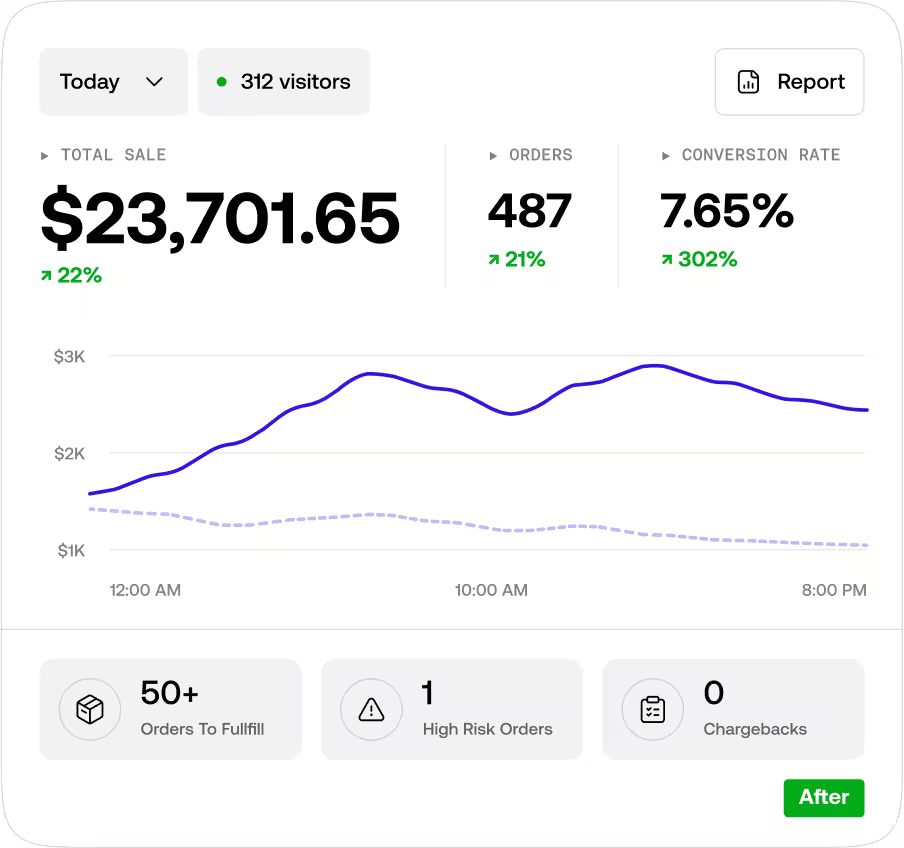Click the 8:00 PM time label
The image size is (904, 848).
[834, 590]
